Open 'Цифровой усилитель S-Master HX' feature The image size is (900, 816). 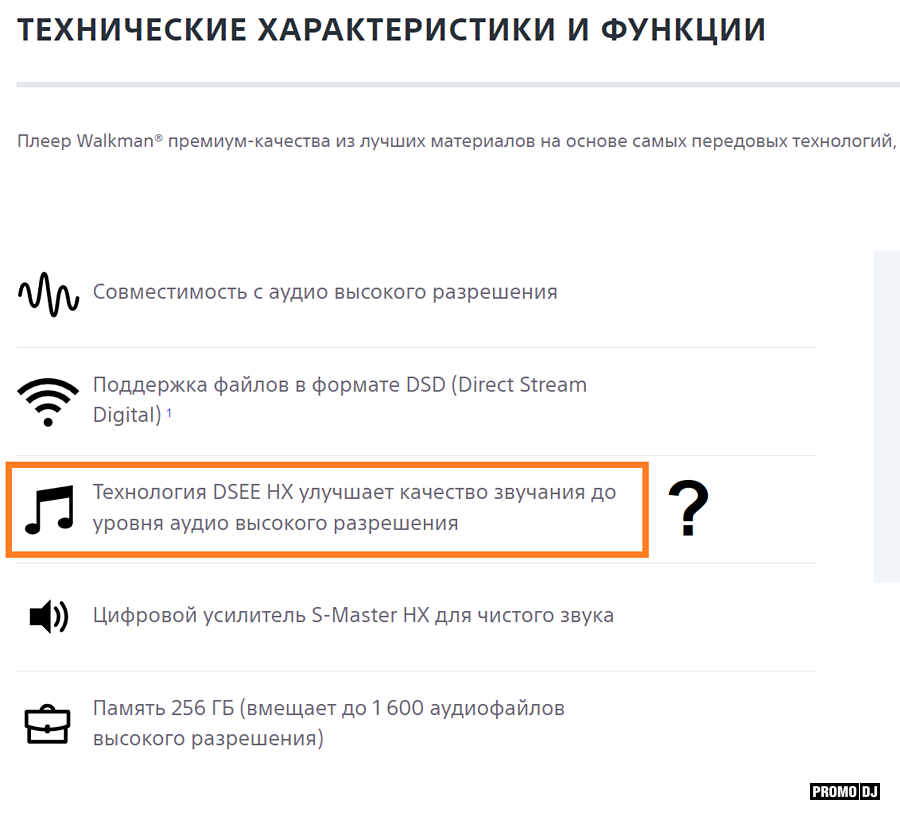(x=353, y=615)
